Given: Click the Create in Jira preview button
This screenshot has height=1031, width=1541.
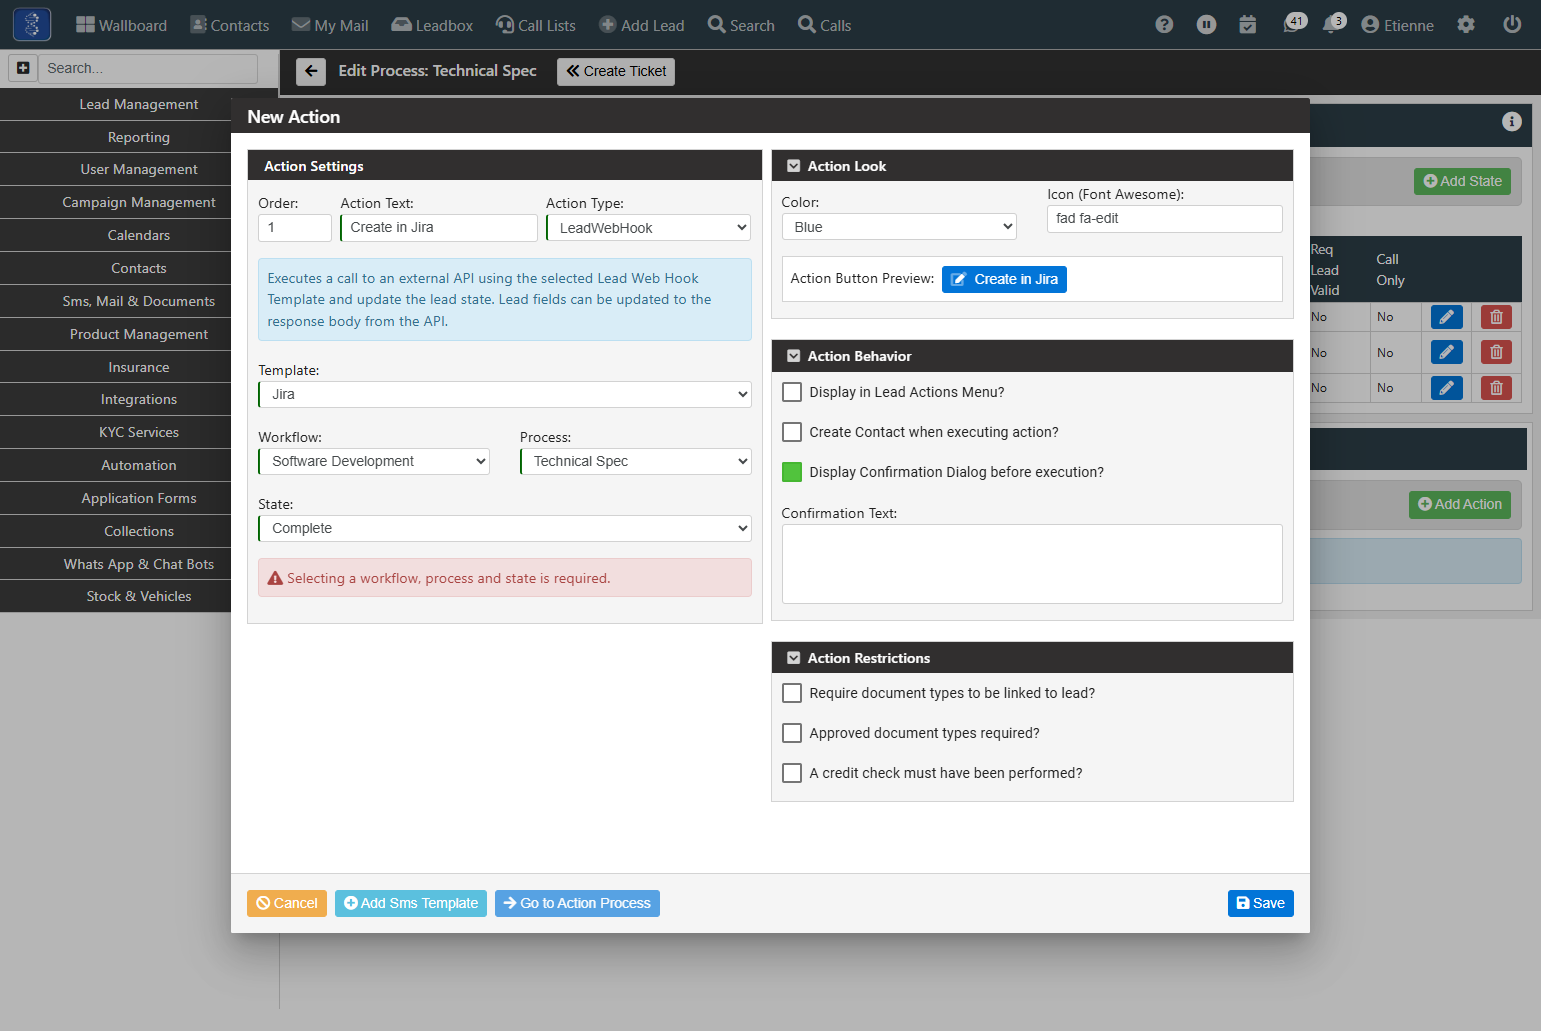Looking at the screenshot, I should pyautogui.click(x=1004, y=279).
